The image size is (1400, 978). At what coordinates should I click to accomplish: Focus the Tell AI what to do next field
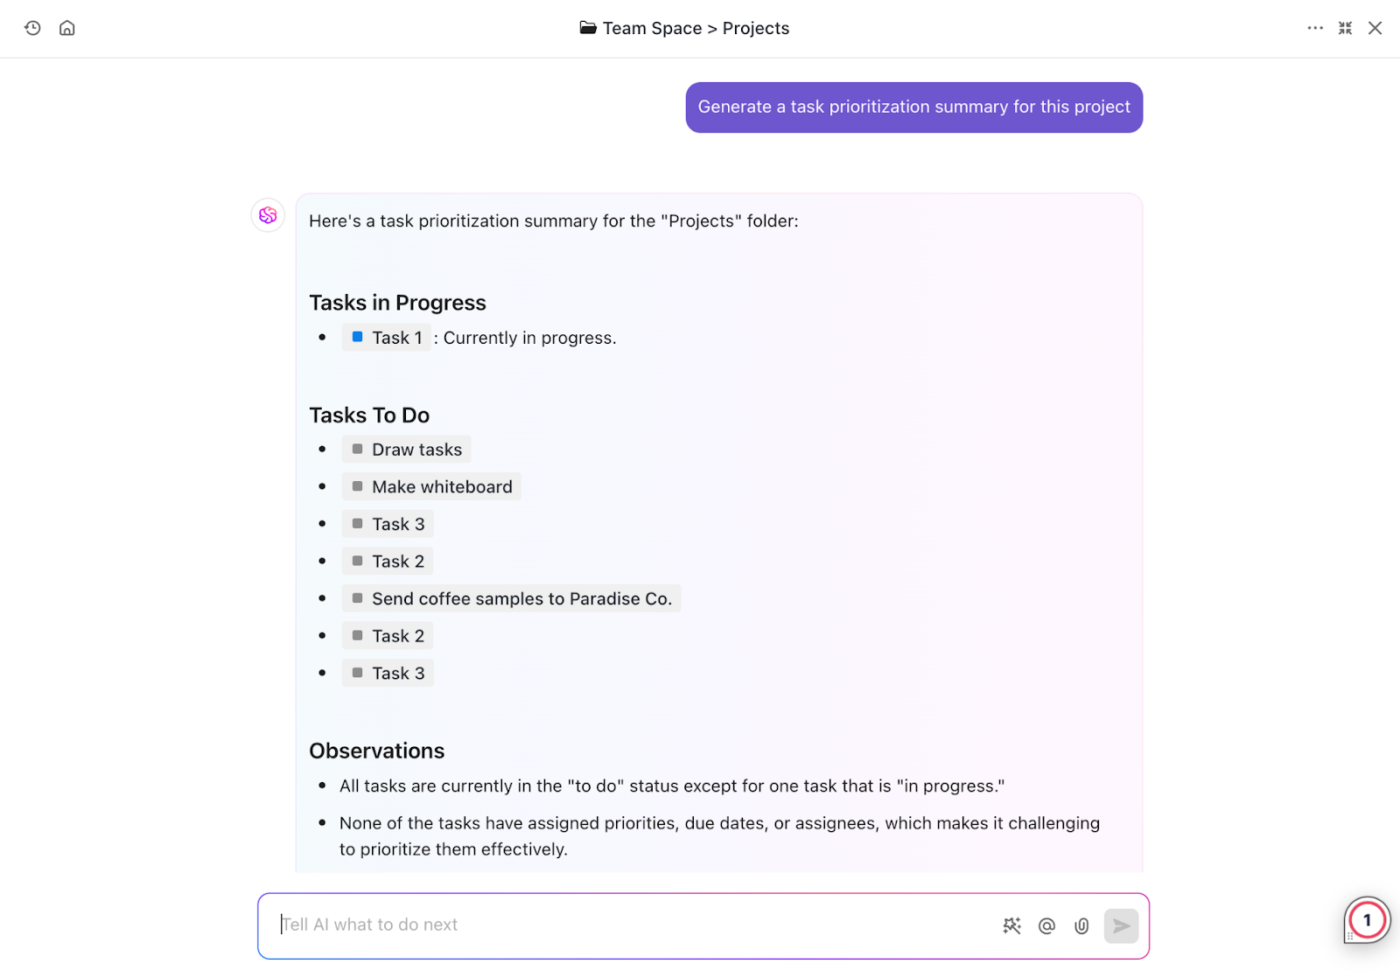pyautogui.click(x=630, y=925)
